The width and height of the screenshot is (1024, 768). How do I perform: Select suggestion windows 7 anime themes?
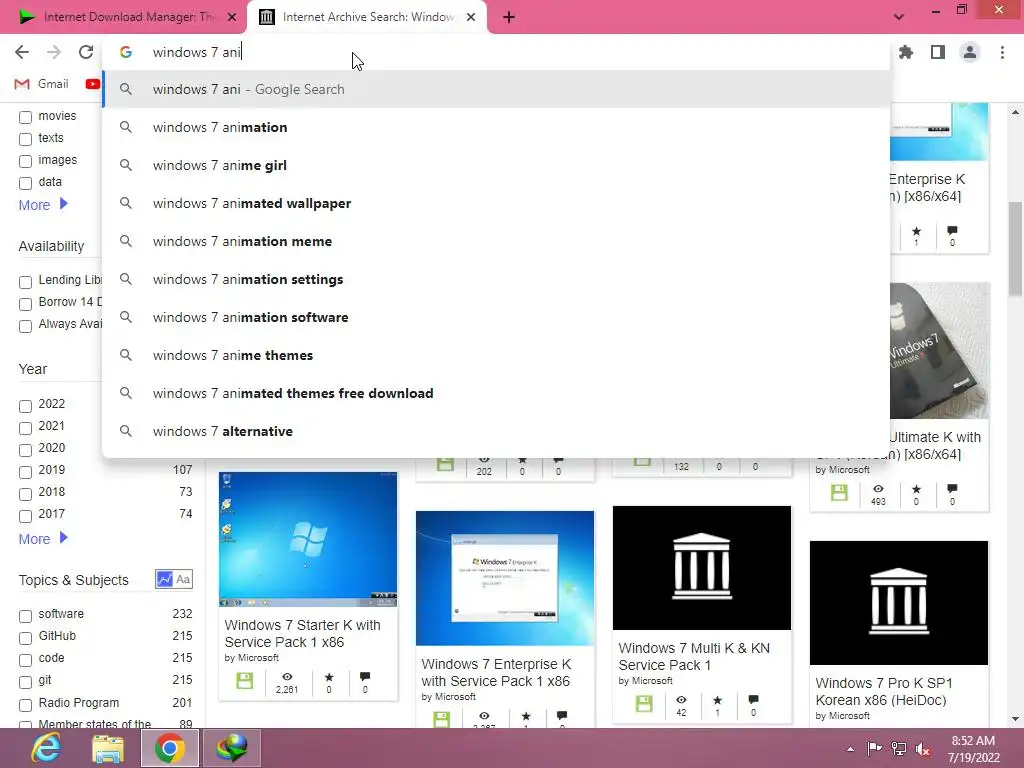(496, 355)
